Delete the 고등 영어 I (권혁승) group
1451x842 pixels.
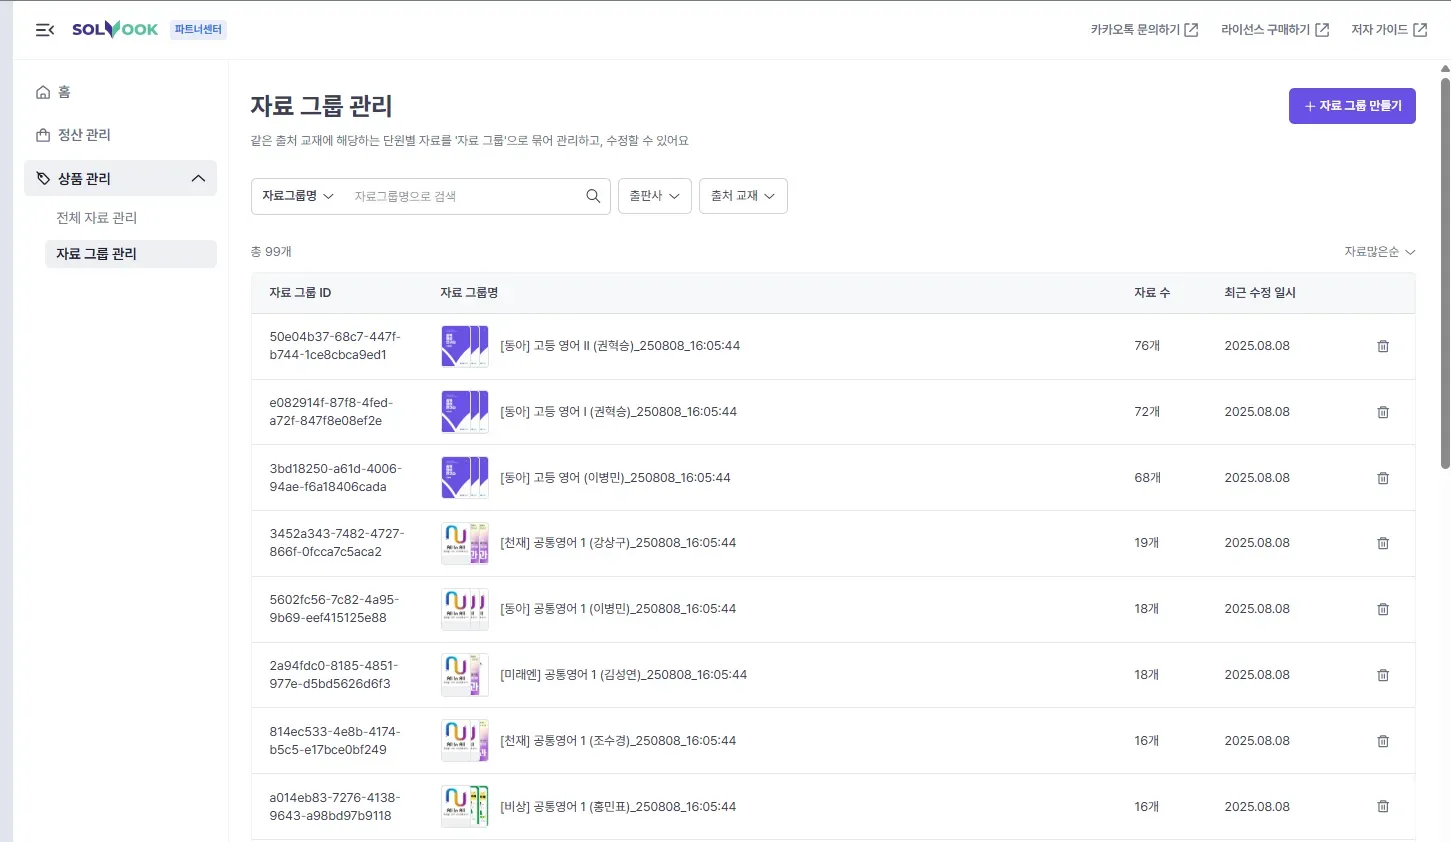tap(1383, 412)
